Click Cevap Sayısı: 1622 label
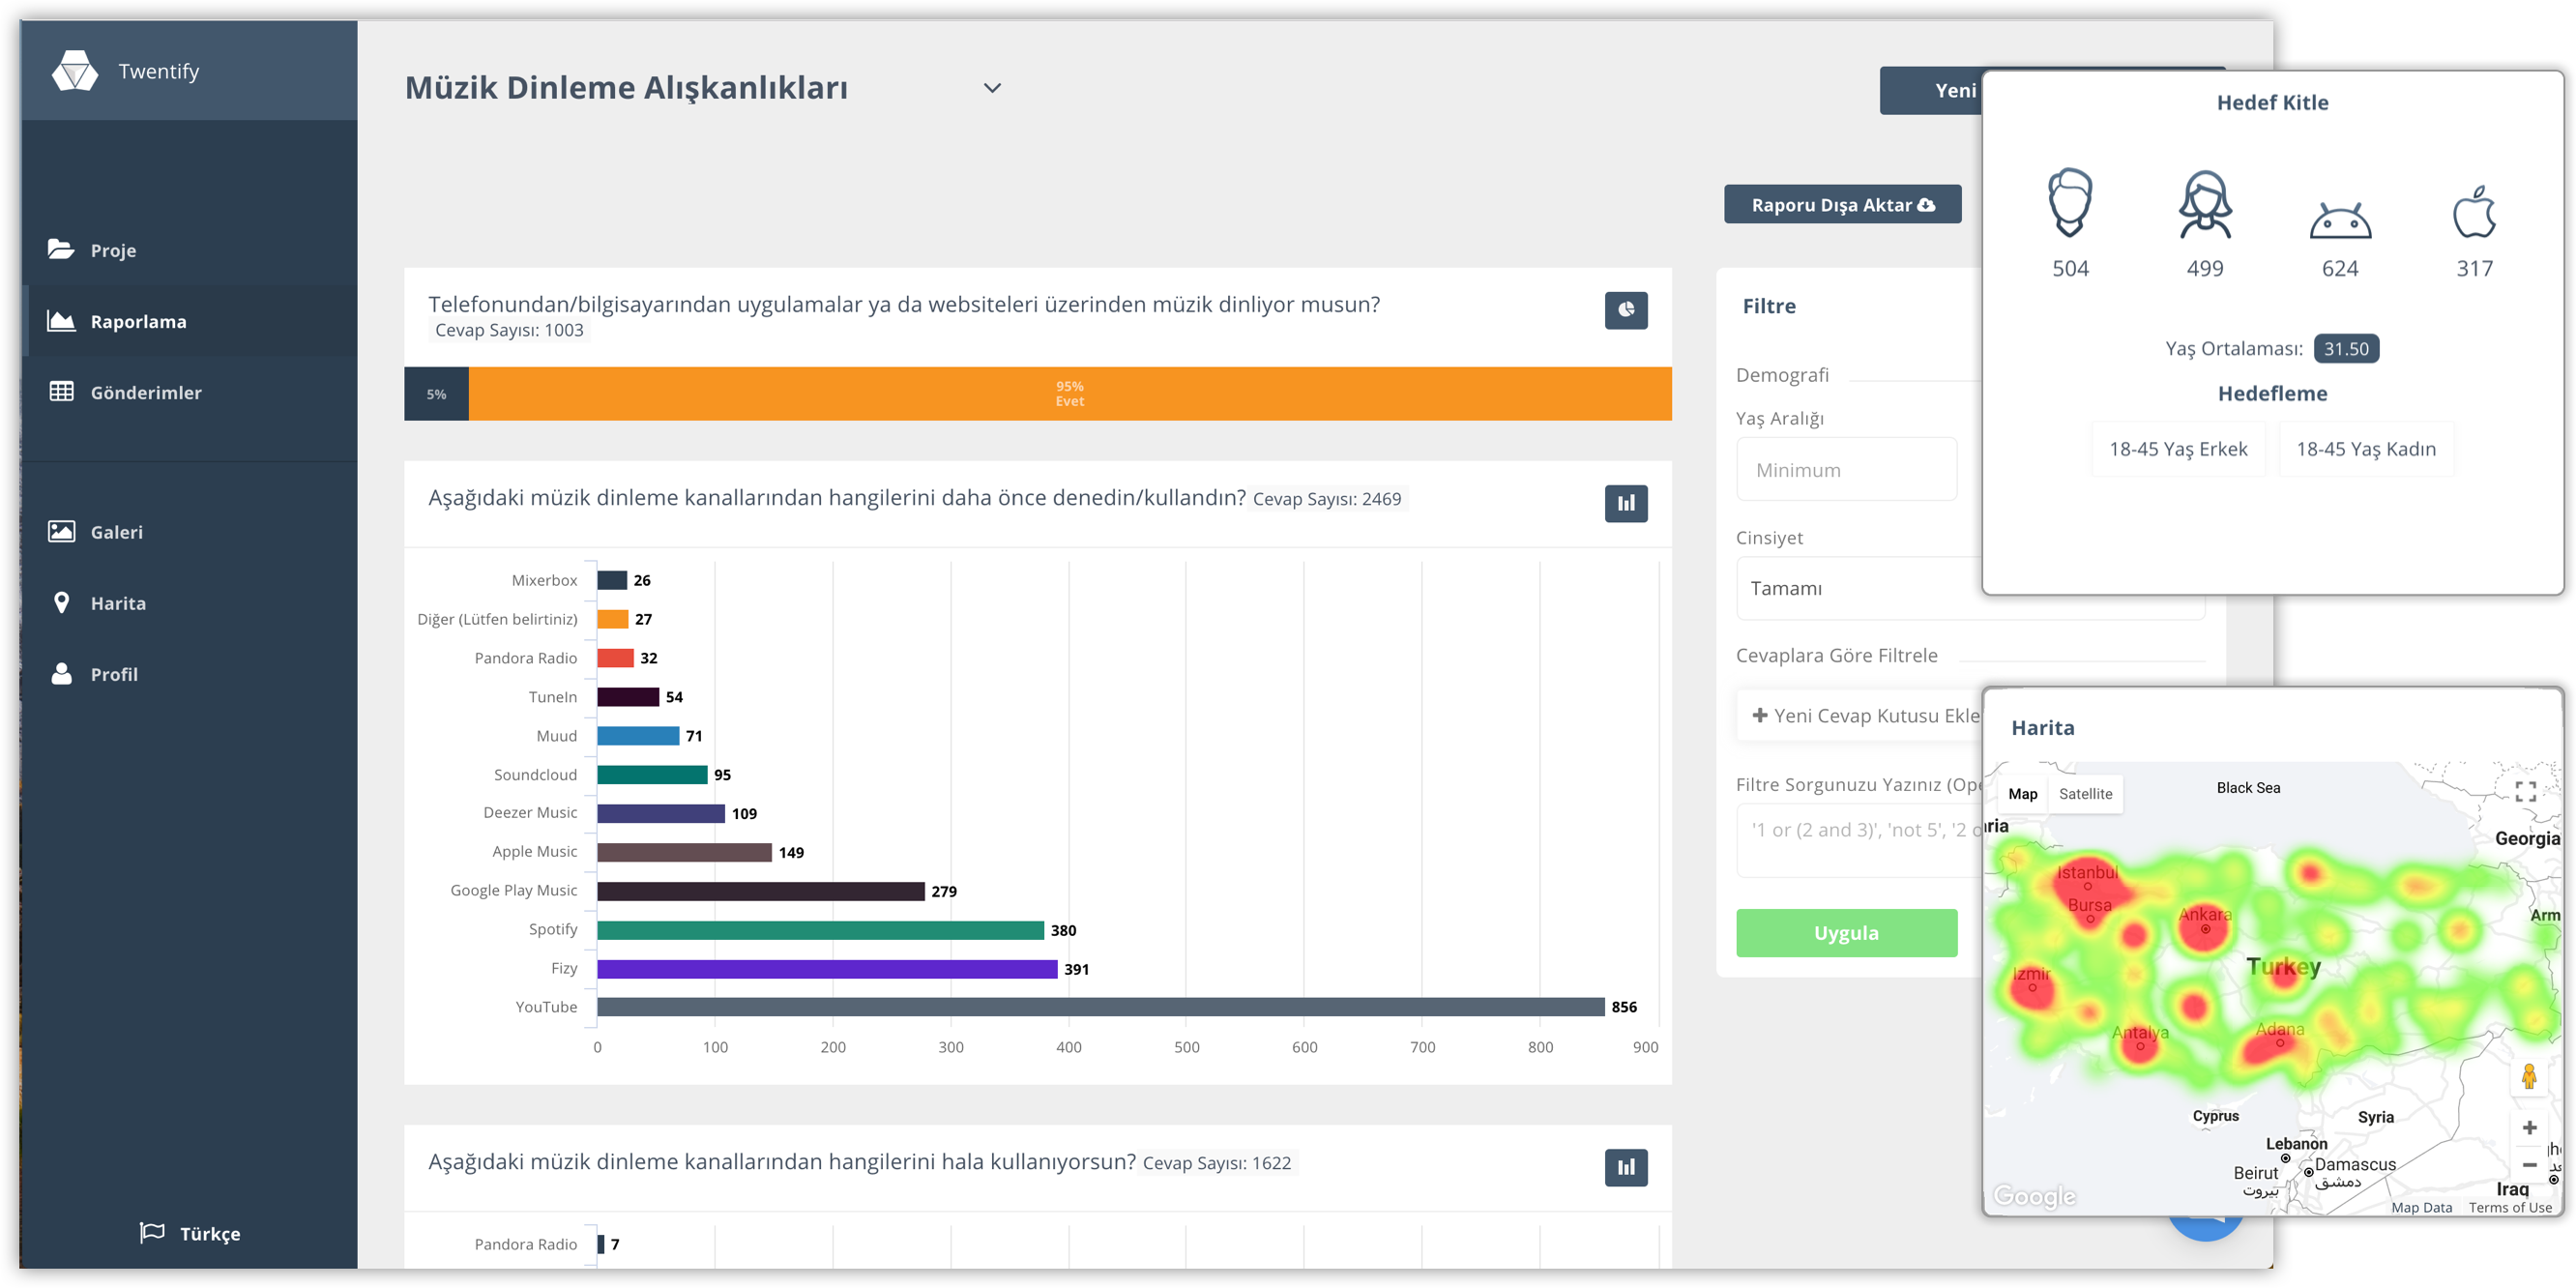Viewport: 2576px width, 1288px height. 1216,1162
